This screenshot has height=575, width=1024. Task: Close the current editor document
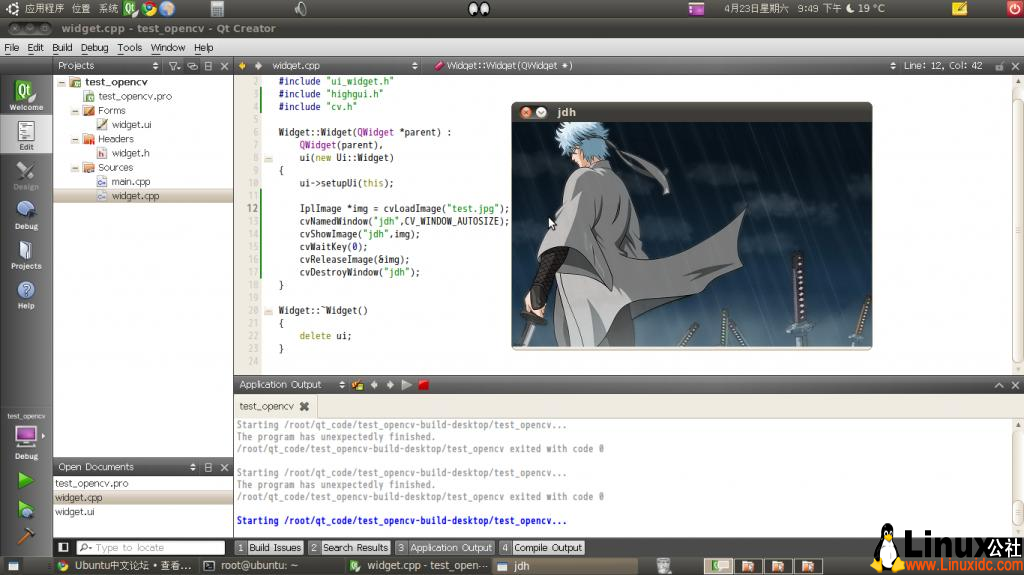pos(1016,66)
